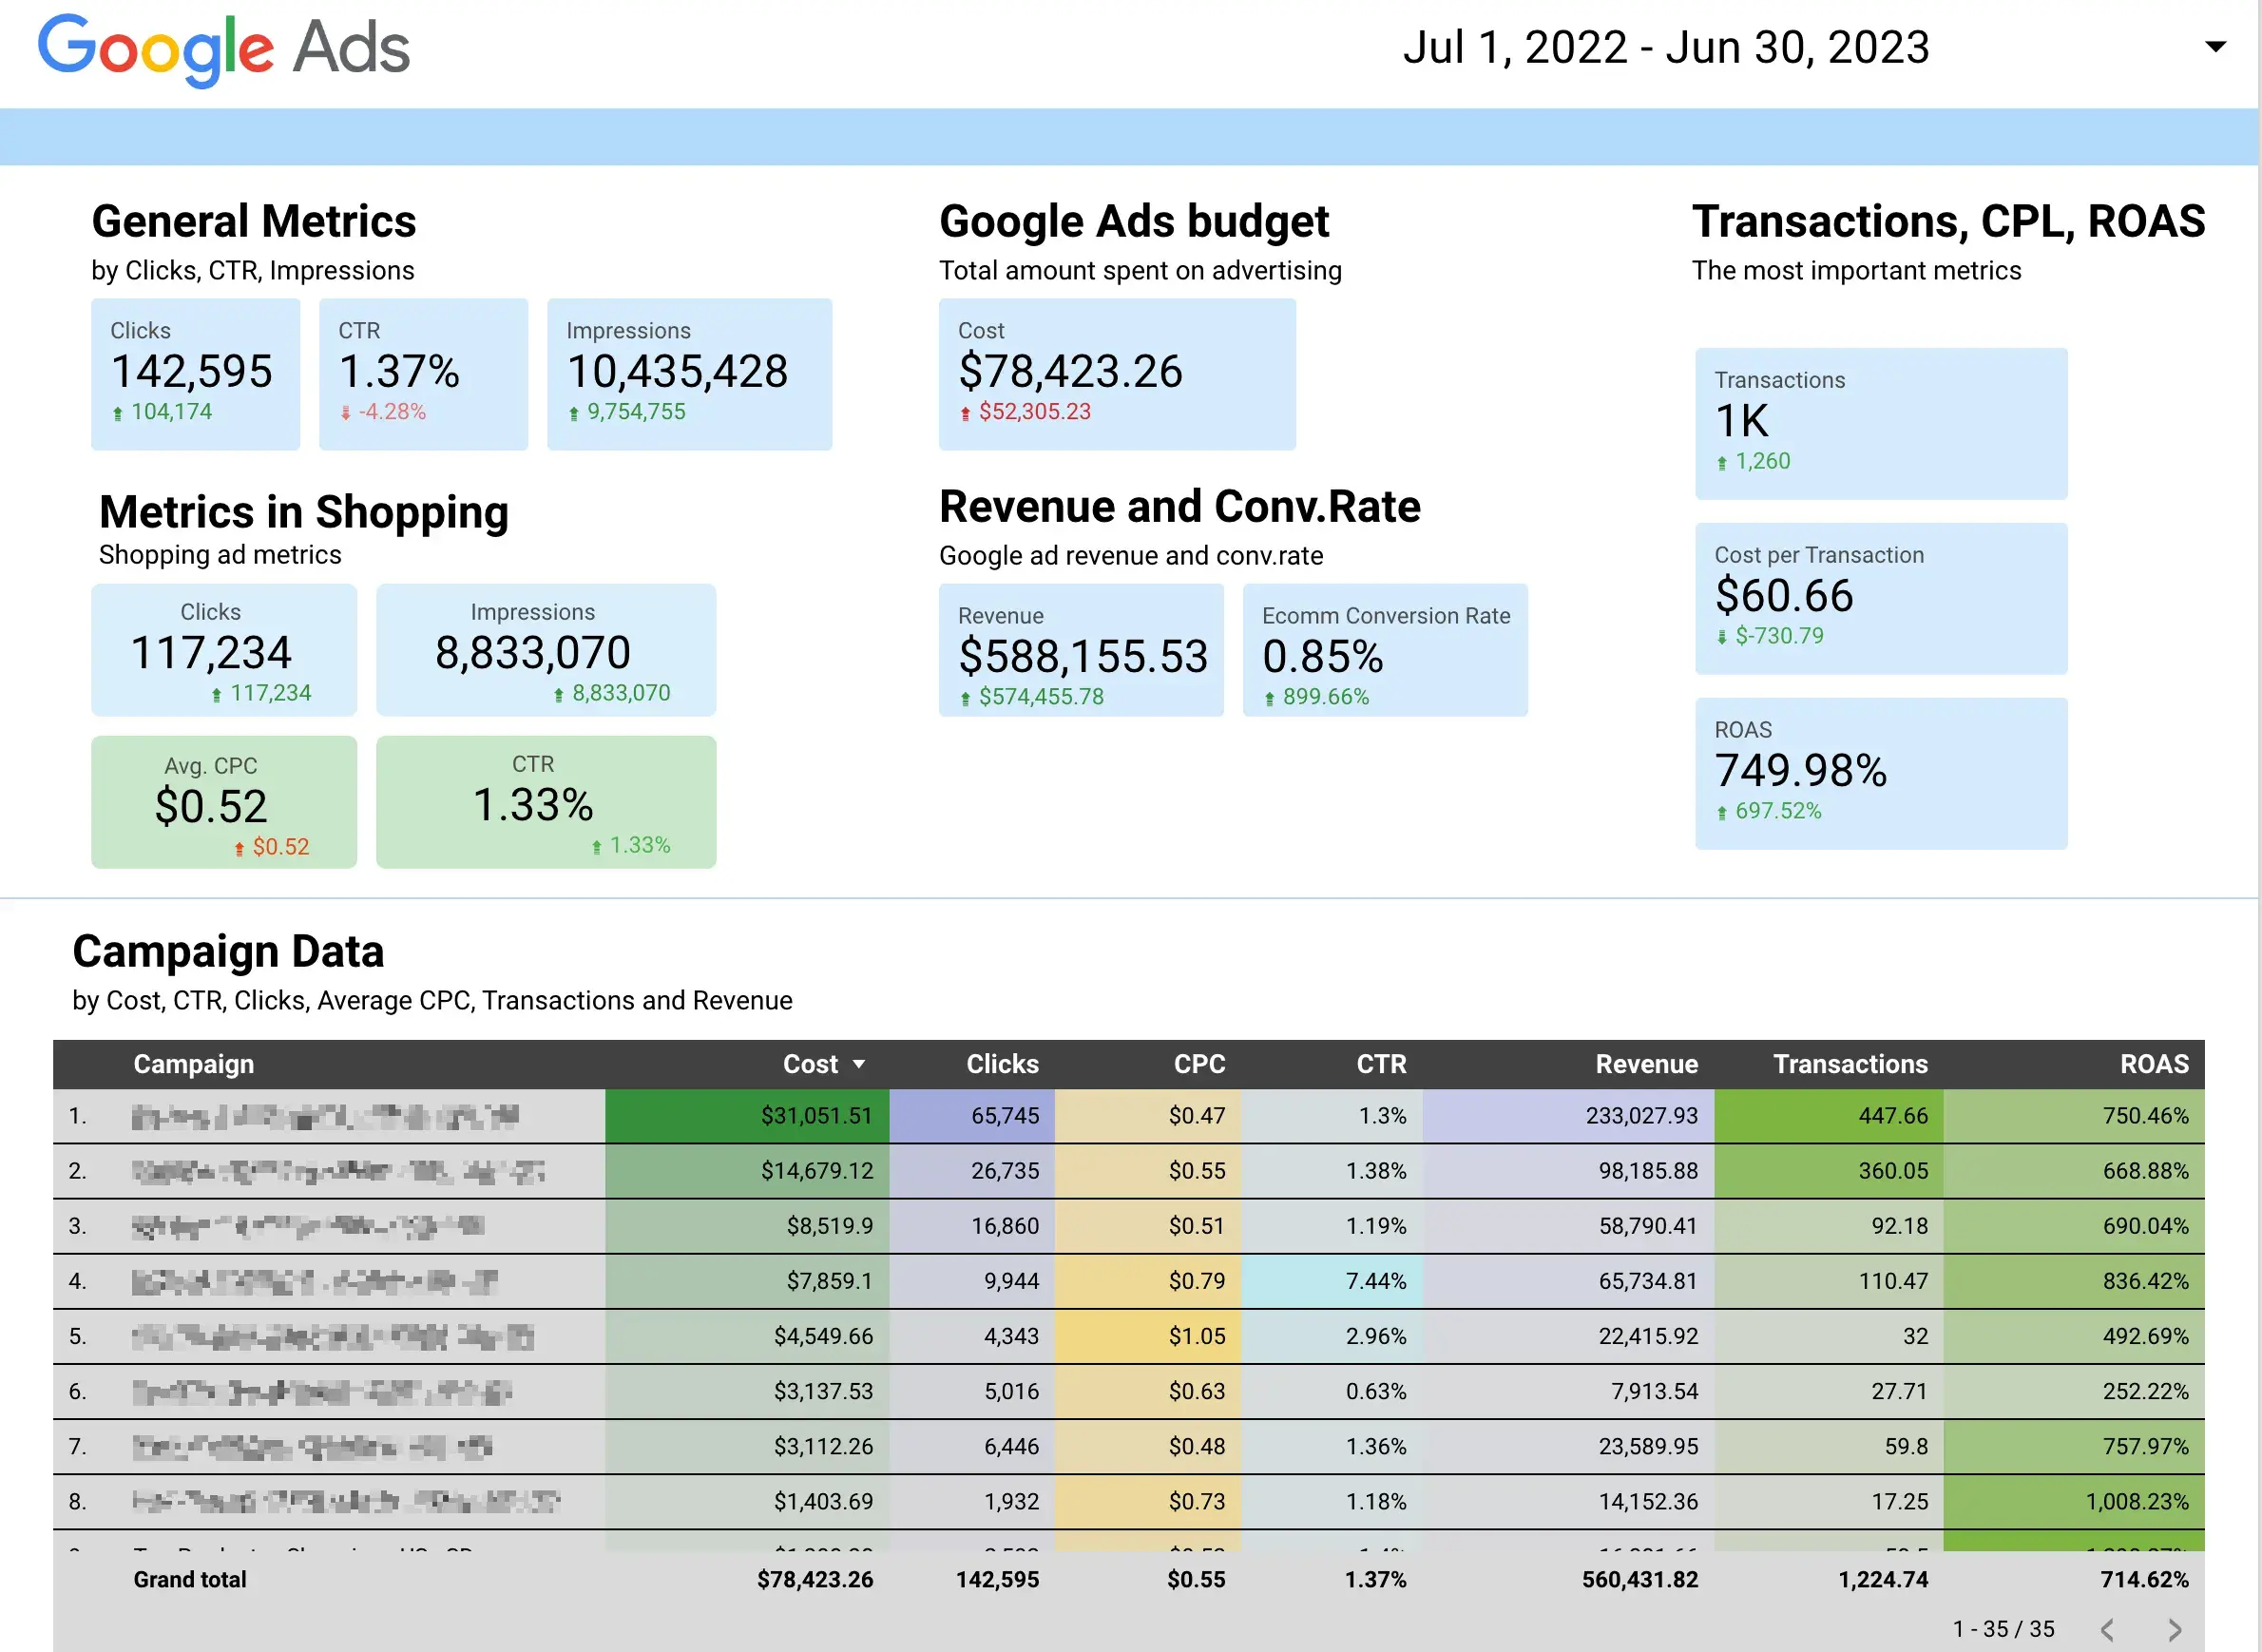Click the red increase arrow on the Cost card

[965, 412]
